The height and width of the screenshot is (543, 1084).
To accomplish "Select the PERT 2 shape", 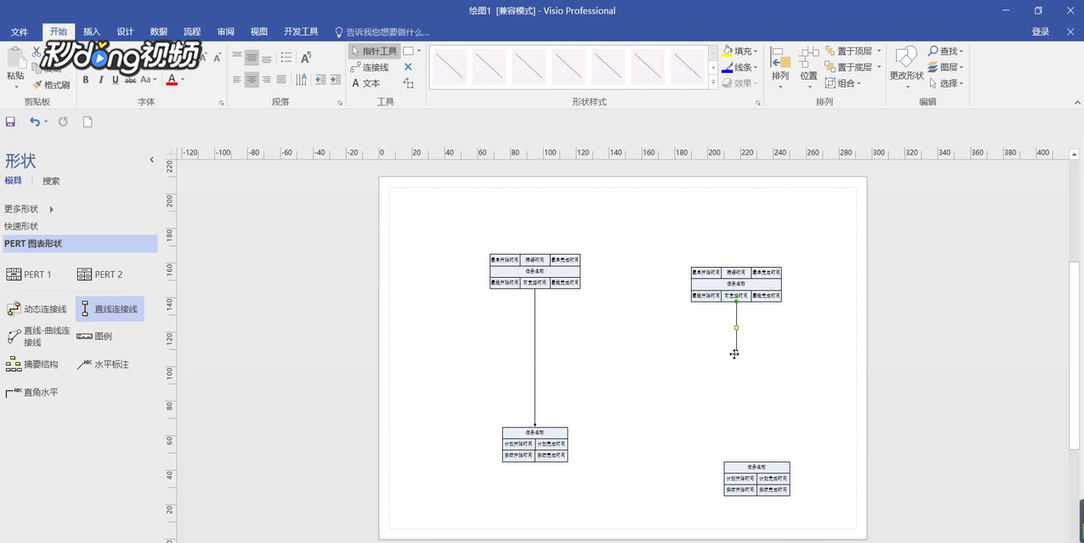I will 100,275.
